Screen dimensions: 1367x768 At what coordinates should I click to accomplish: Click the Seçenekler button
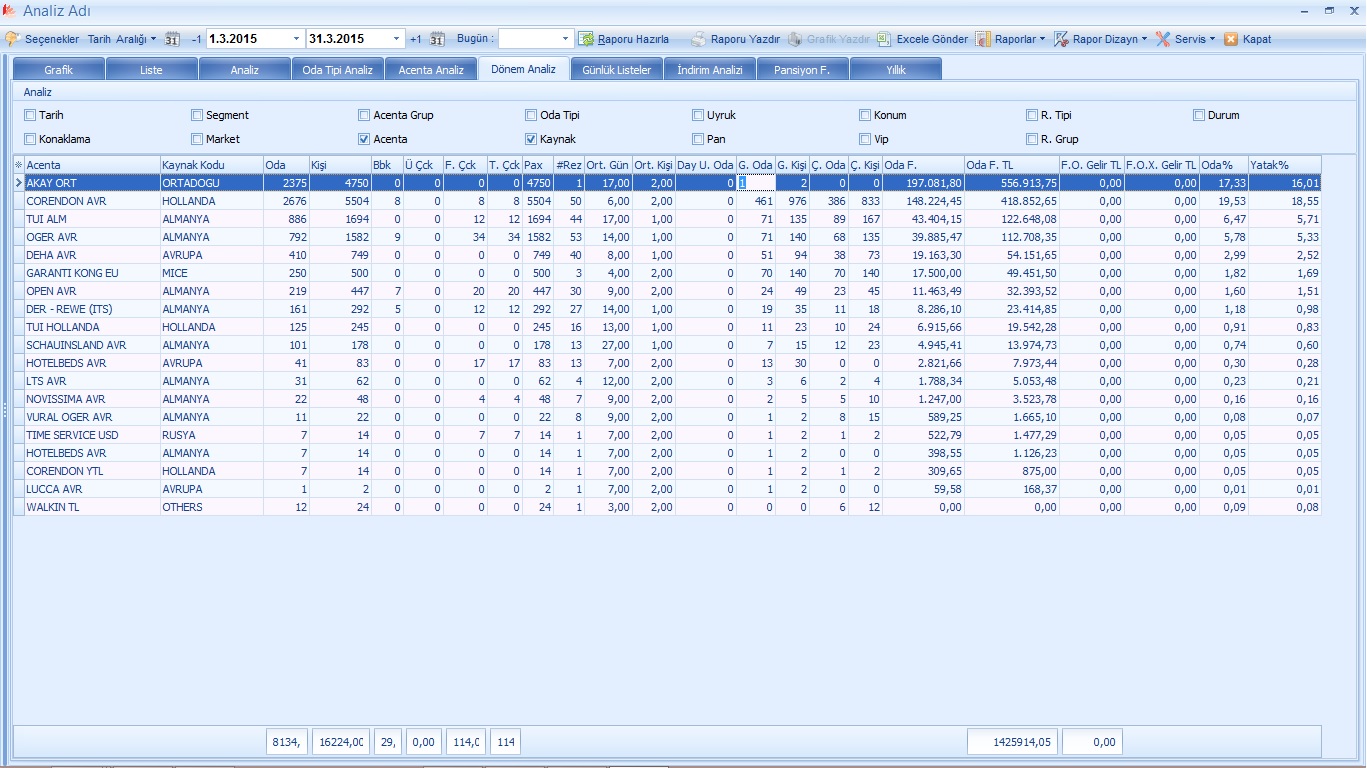(42, 39)
